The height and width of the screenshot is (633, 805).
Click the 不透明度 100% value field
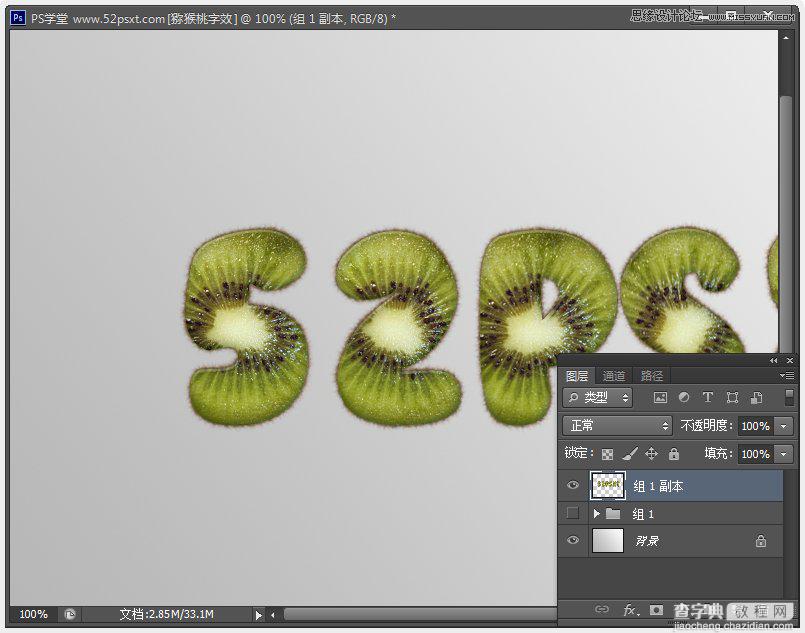tap(756, 426)
